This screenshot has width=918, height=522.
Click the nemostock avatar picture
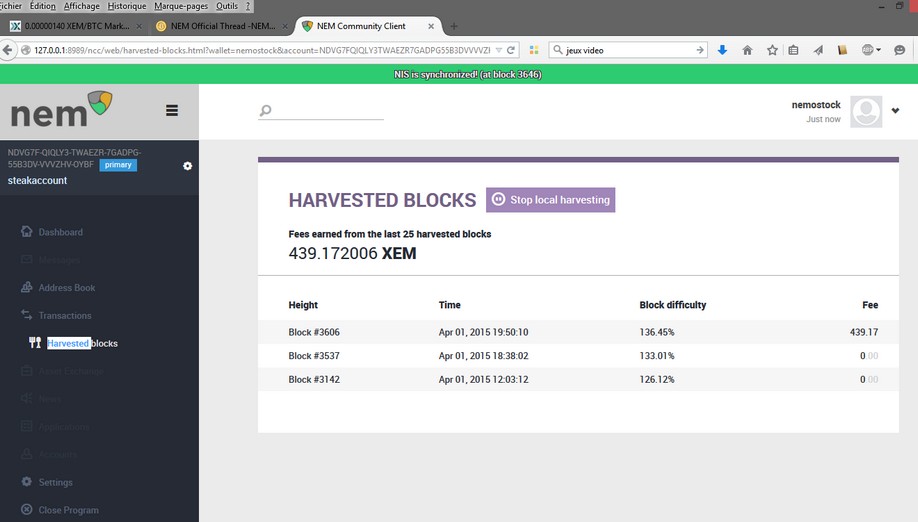click(866, 111)
